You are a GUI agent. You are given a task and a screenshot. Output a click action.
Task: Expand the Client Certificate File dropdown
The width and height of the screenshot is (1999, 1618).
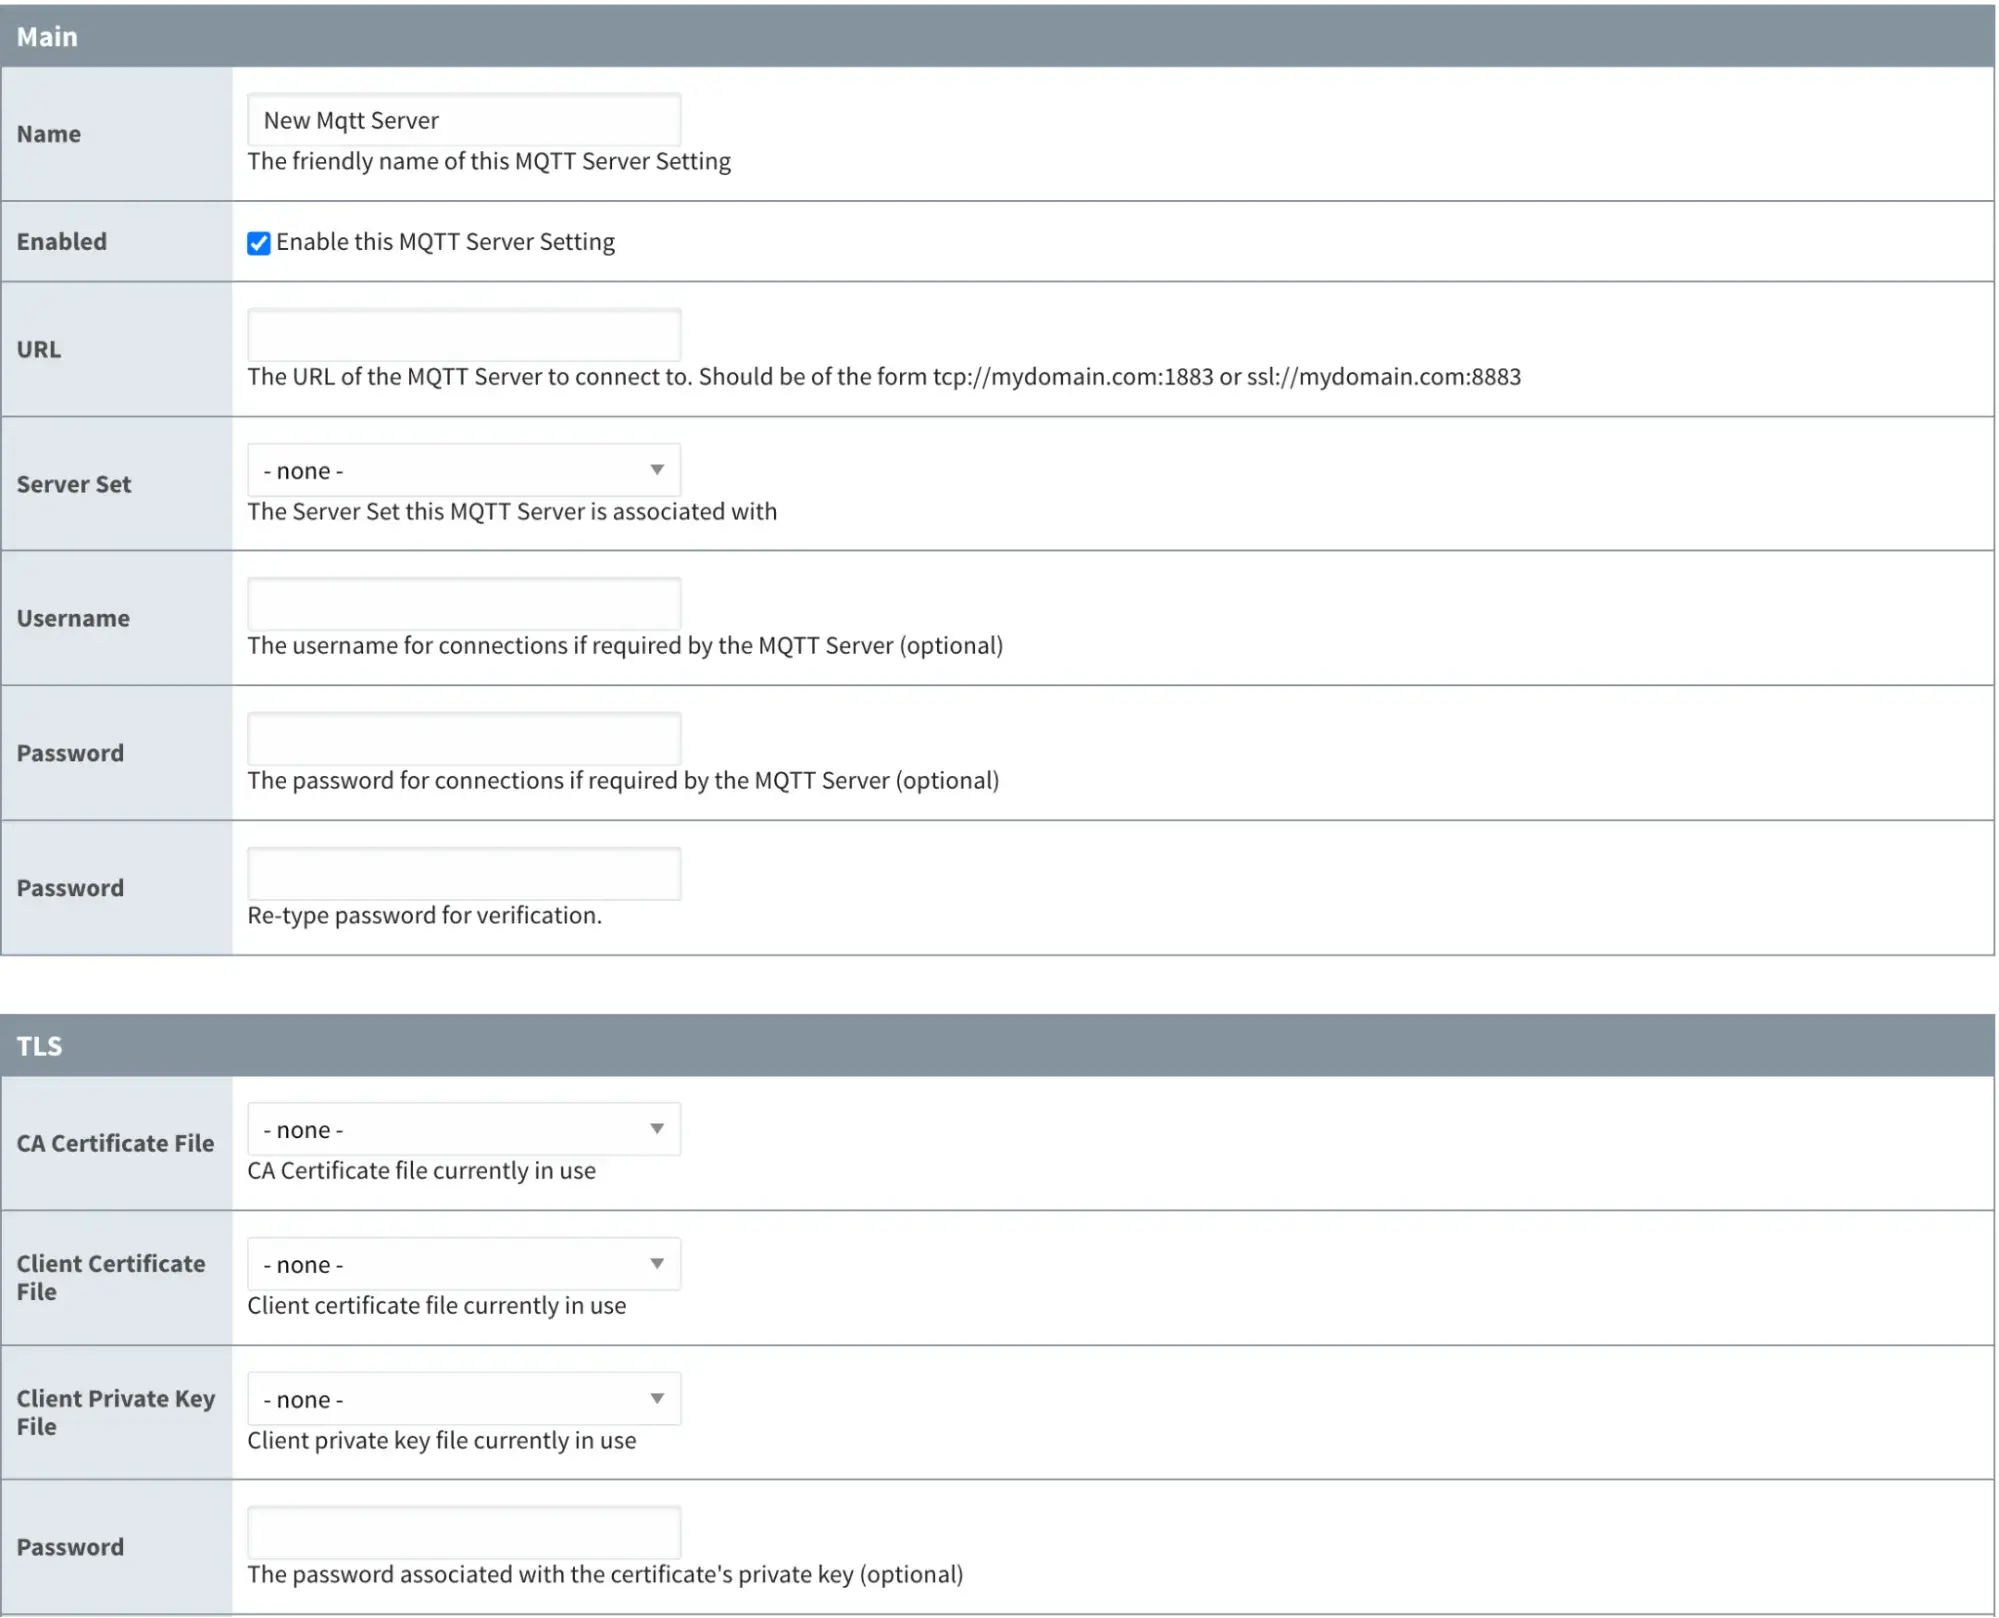464,1264
